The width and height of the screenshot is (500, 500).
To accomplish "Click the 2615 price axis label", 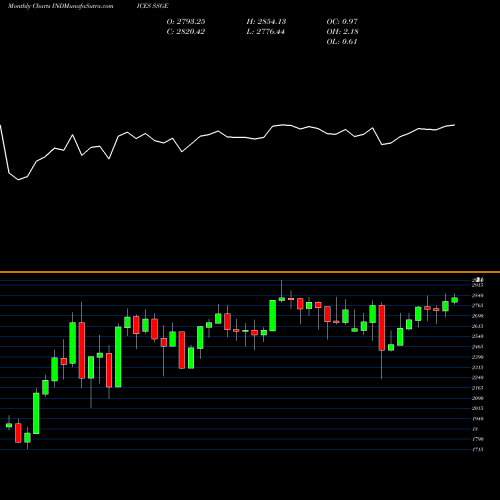I will [477, 326].
